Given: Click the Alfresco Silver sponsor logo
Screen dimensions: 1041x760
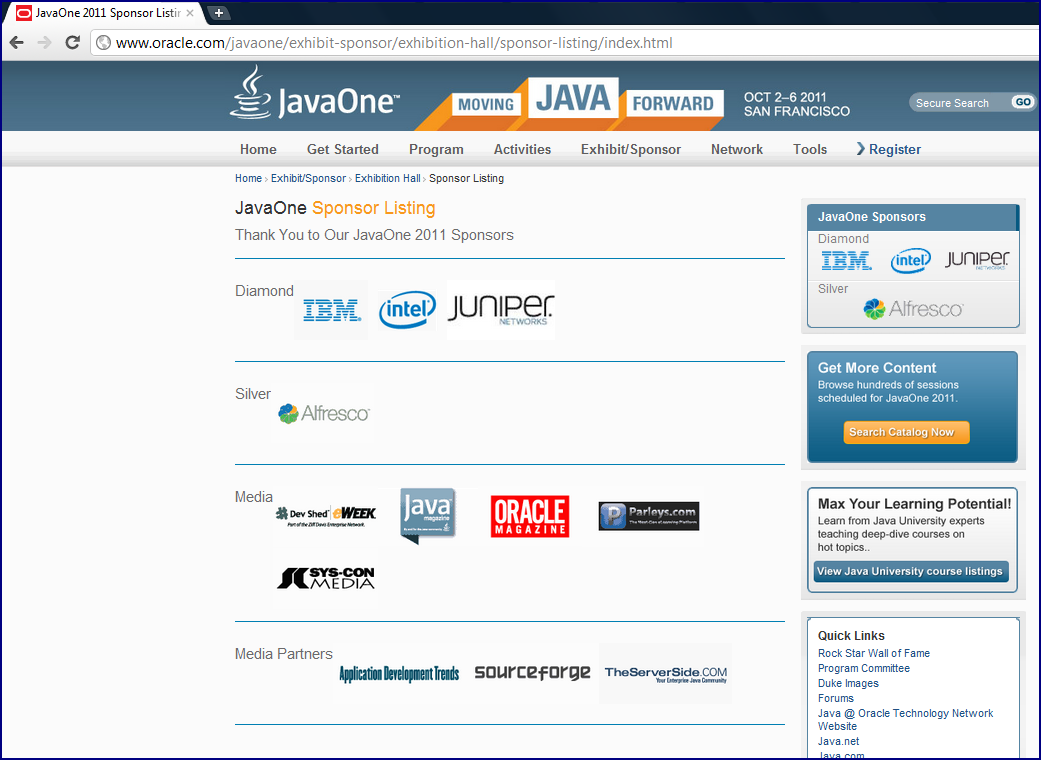Looking at the screenshot, I should (323, 413).
